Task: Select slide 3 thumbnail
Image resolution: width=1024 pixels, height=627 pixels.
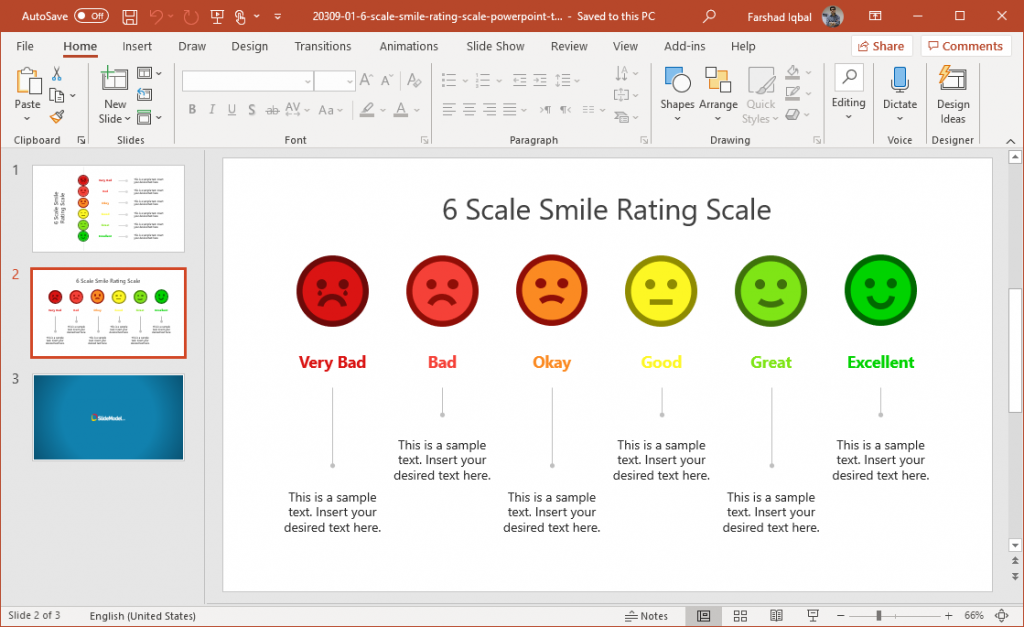Action: tap(108, 417)
